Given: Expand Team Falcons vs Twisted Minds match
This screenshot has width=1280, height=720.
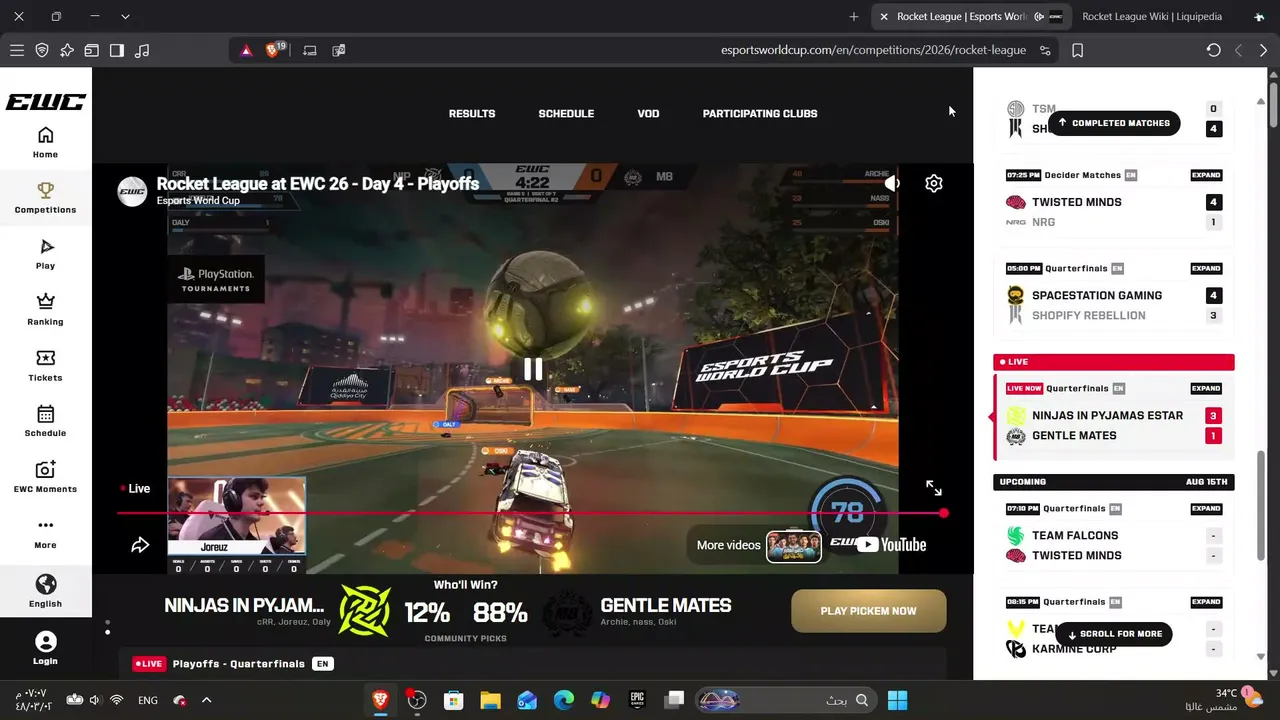Looking at the screenshot, I should (1206, 508).
